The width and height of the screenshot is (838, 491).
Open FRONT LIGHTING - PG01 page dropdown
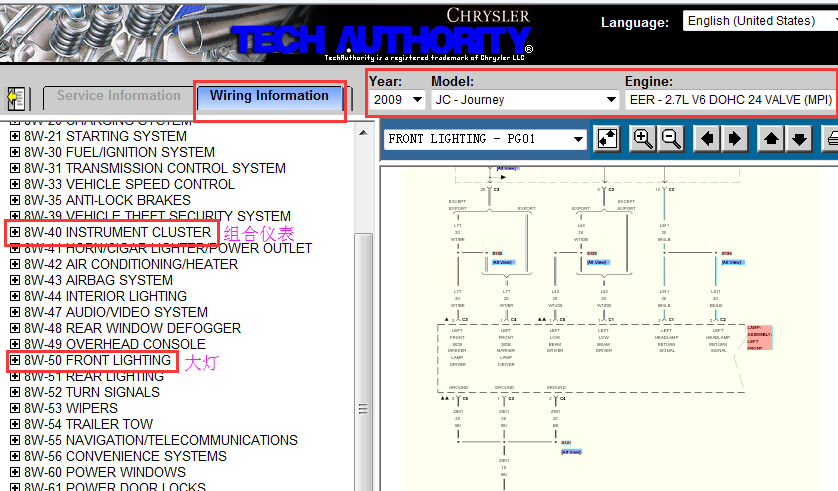(x=485, y=139)
